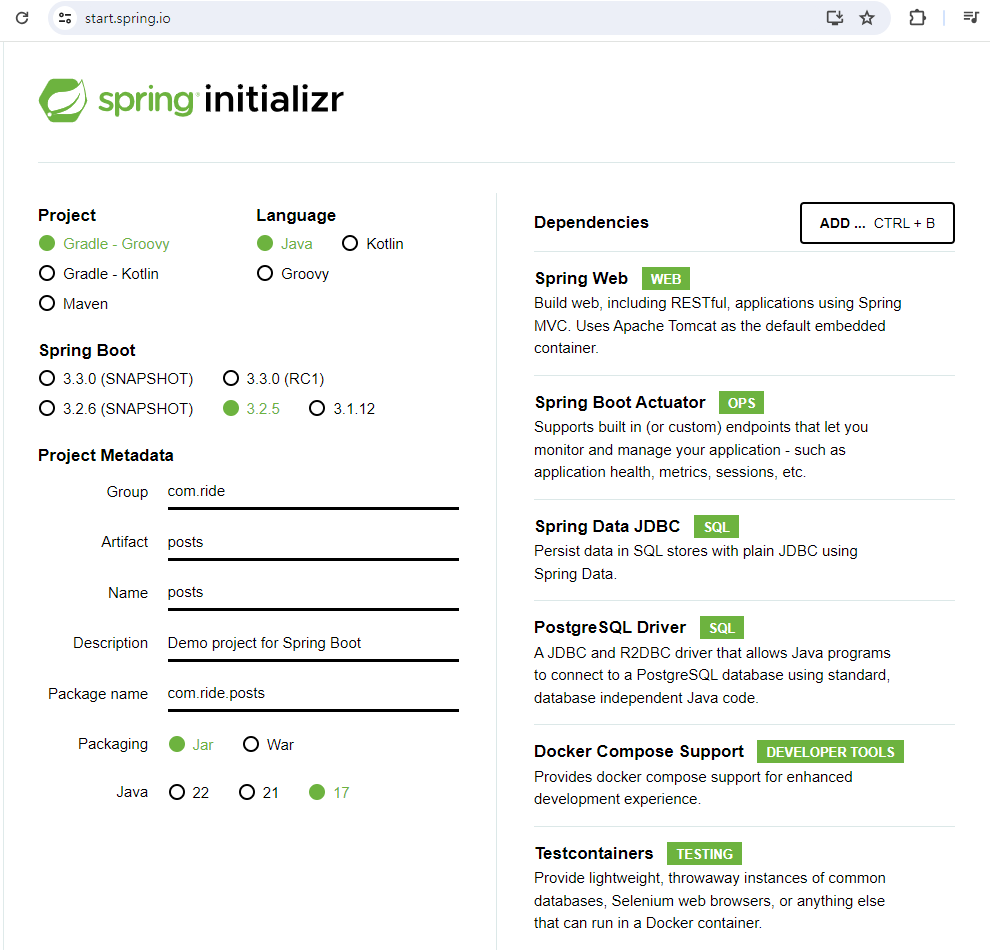The height and width of the screenshot is (950, 990).
Task: Select Spring Boot version 3.1.12
Action: pos(342,409)
